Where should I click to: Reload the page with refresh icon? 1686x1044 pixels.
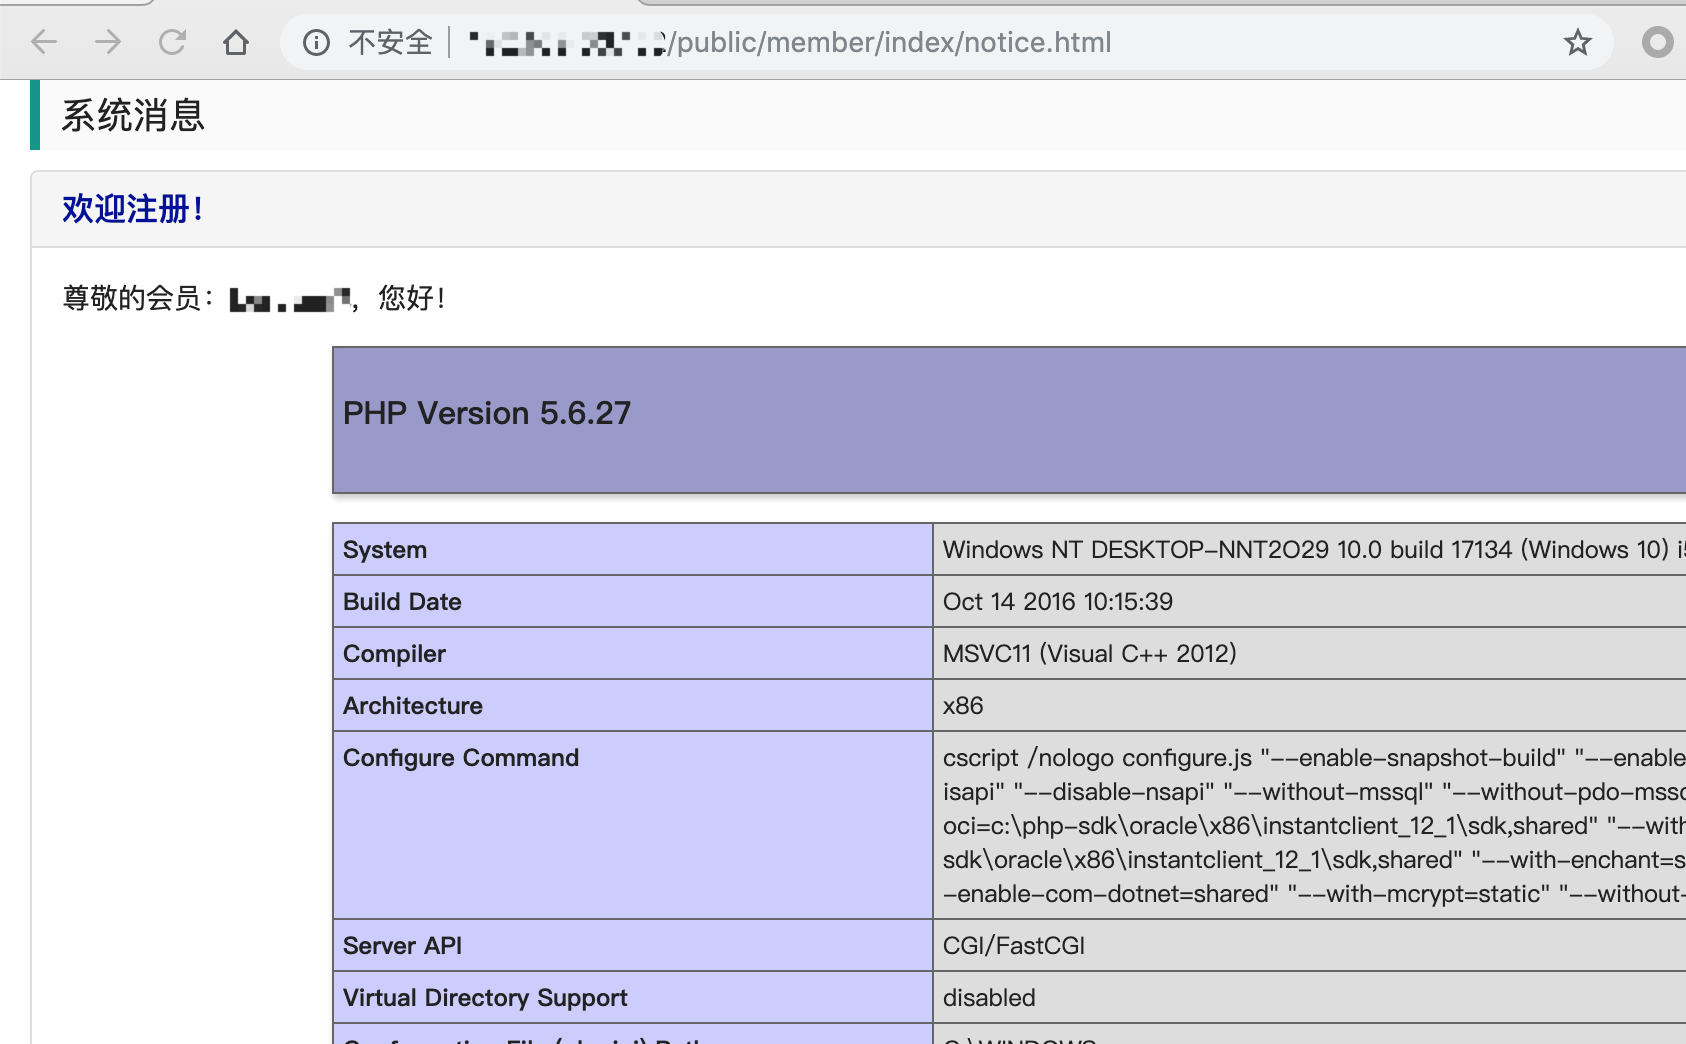(x=172, y=42)
